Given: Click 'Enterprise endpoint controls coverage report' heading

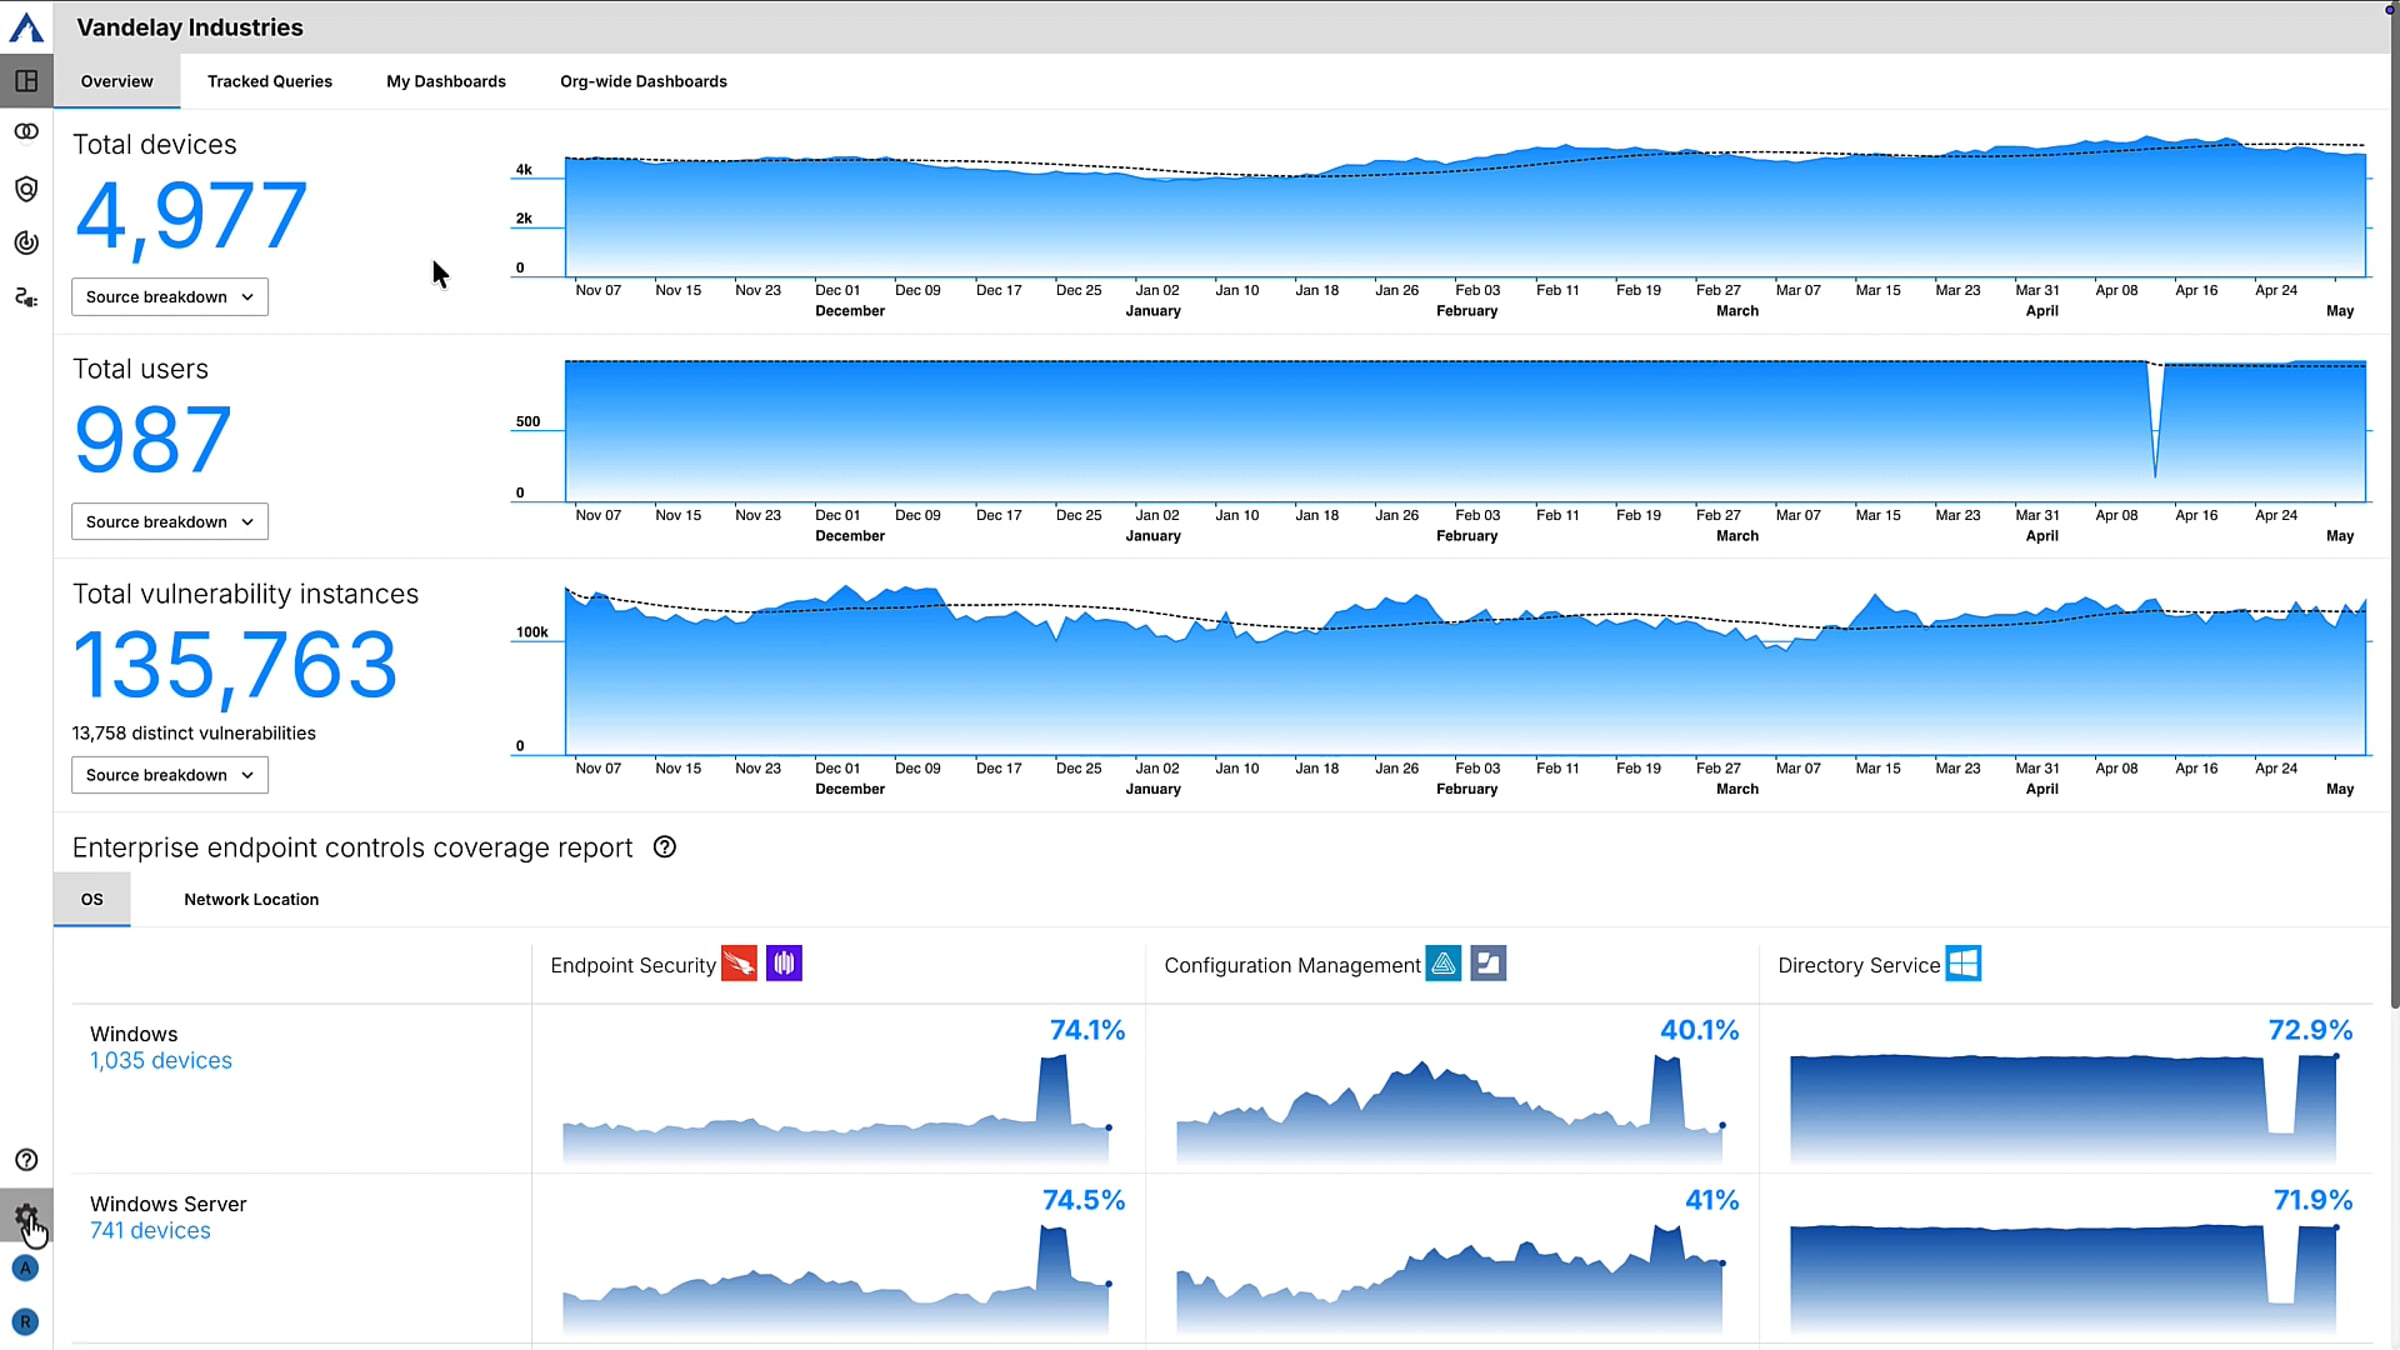Looking at the screenshot, I should click(x=352, y=848).
